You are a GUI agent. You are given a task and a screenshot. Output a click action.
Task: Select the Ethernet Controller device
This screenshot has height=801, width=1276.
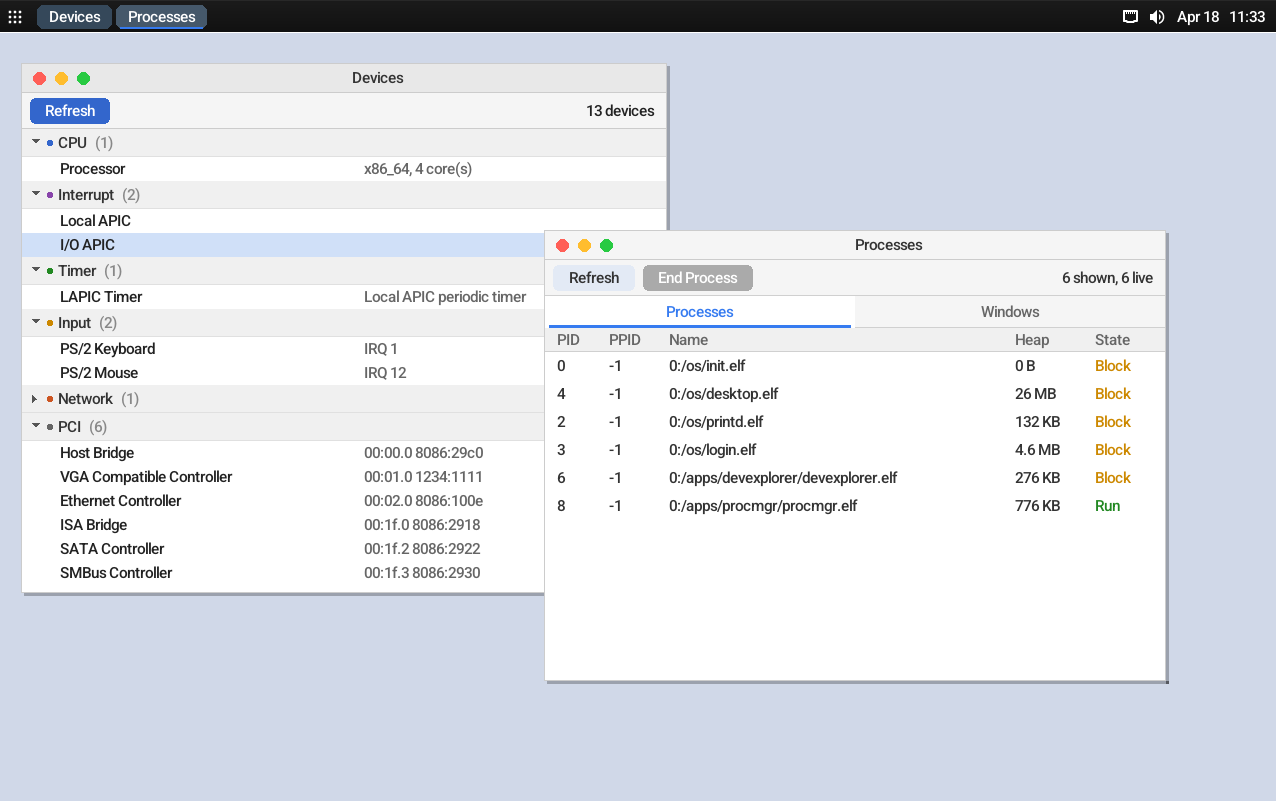click(284, 501)
